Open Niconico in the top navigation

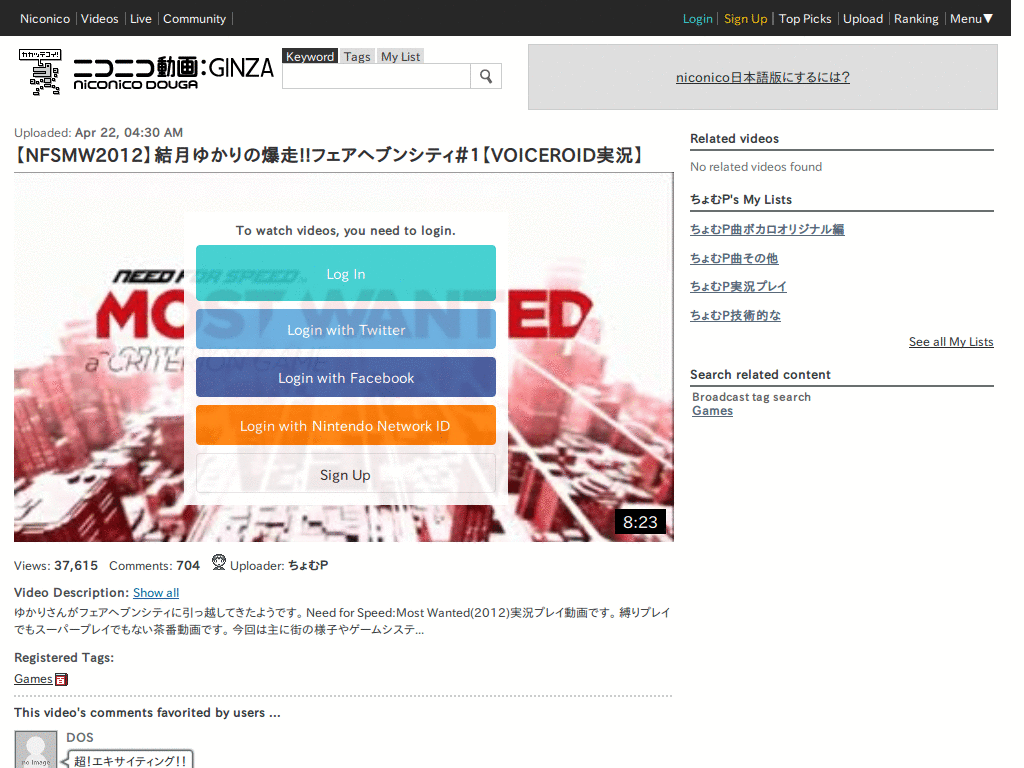tap(45, 19)
